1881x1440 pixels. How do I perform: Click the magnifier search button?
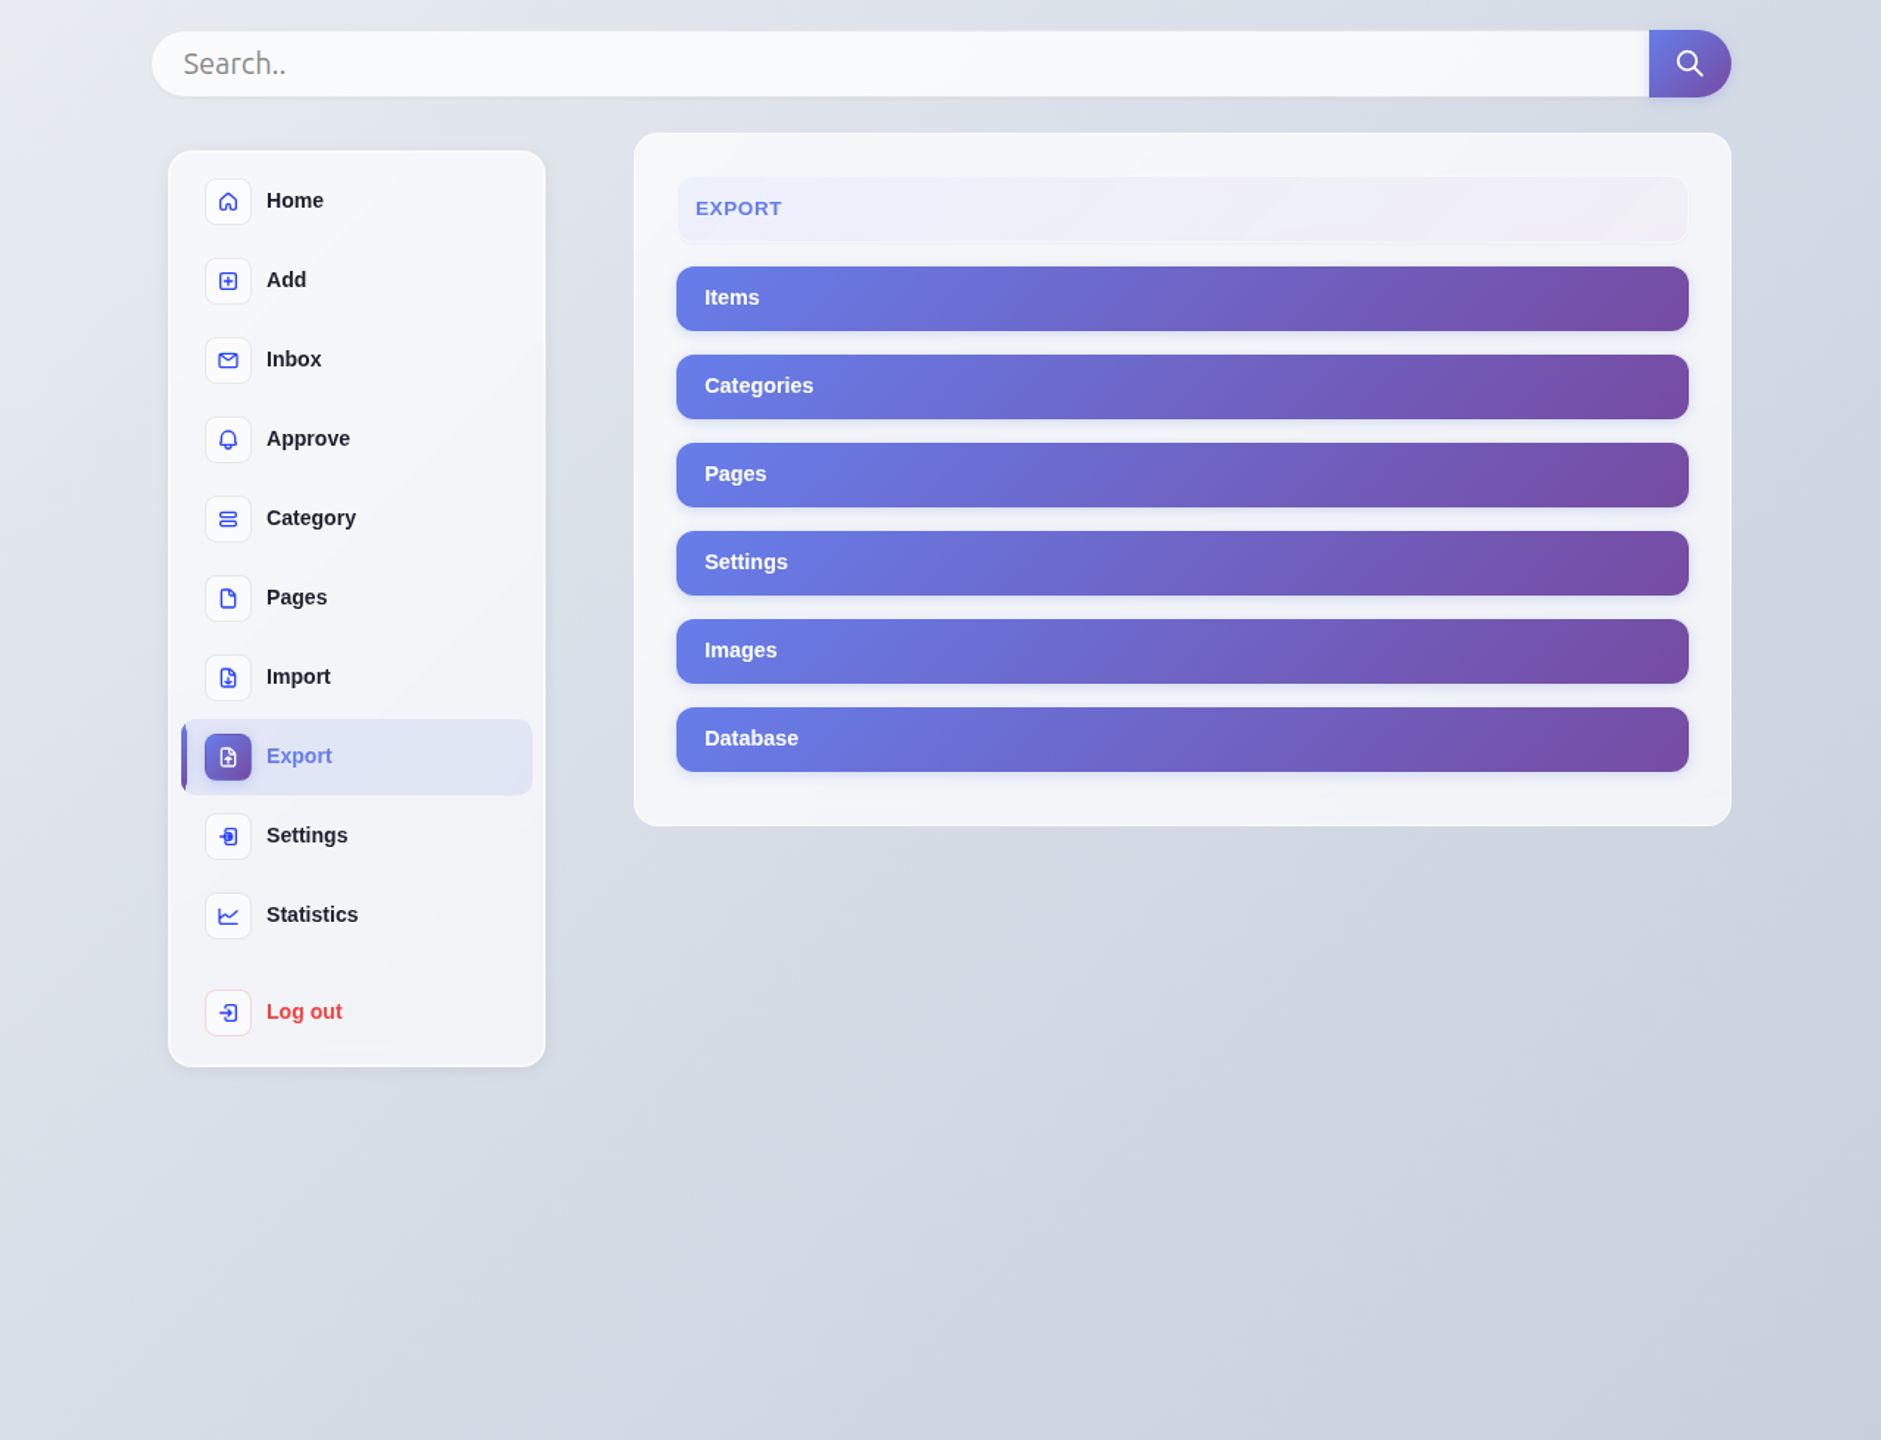[x=1689, y=64]
